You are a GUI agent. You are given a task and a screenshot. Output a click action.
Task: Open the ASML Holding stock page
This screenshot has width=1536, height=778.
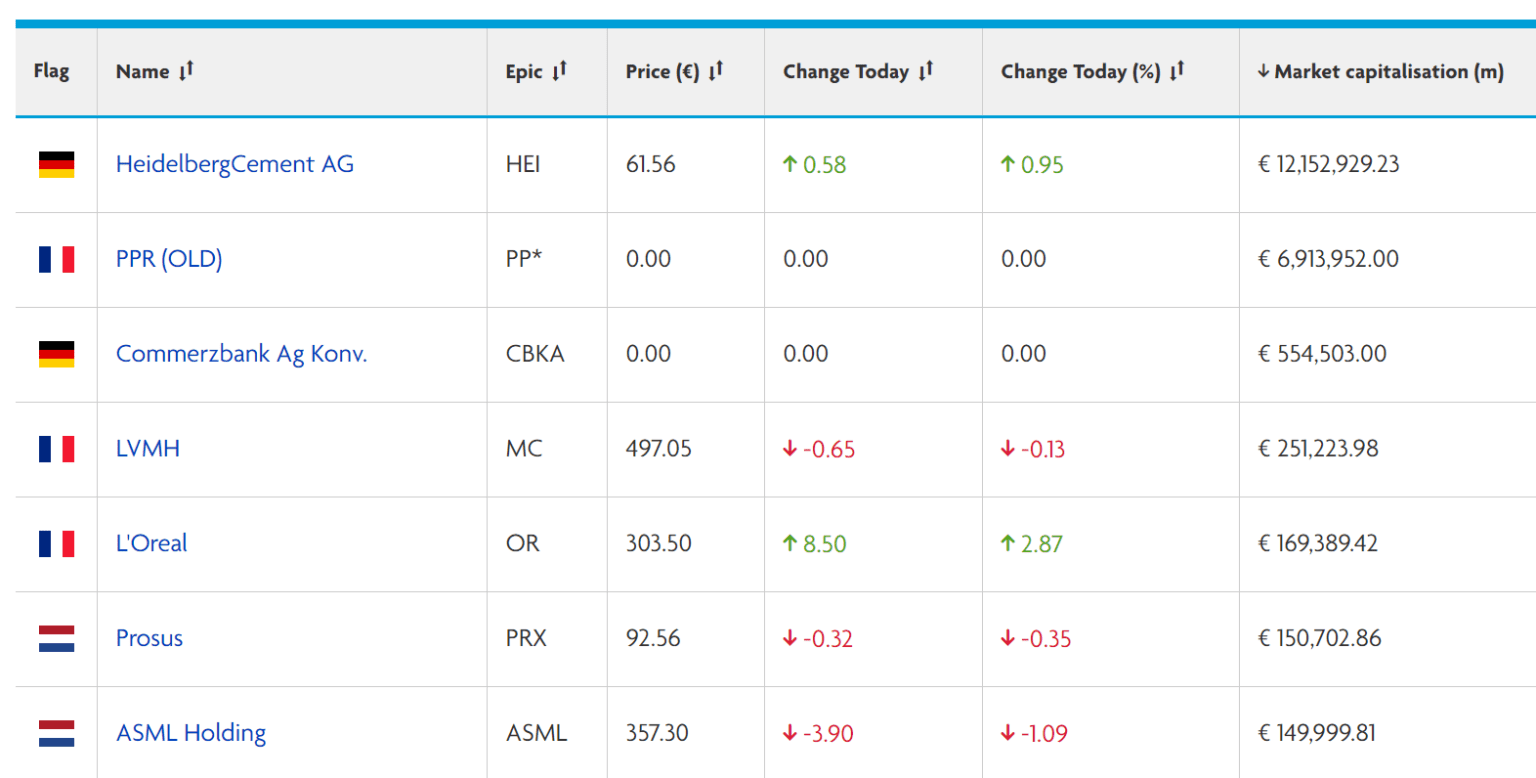191,733
